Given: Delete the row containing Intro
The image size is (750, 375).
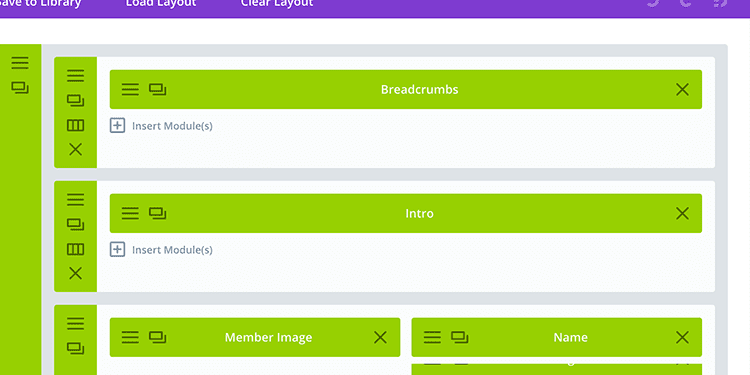Looking at the screenshot, I should (x=75, y=274).
